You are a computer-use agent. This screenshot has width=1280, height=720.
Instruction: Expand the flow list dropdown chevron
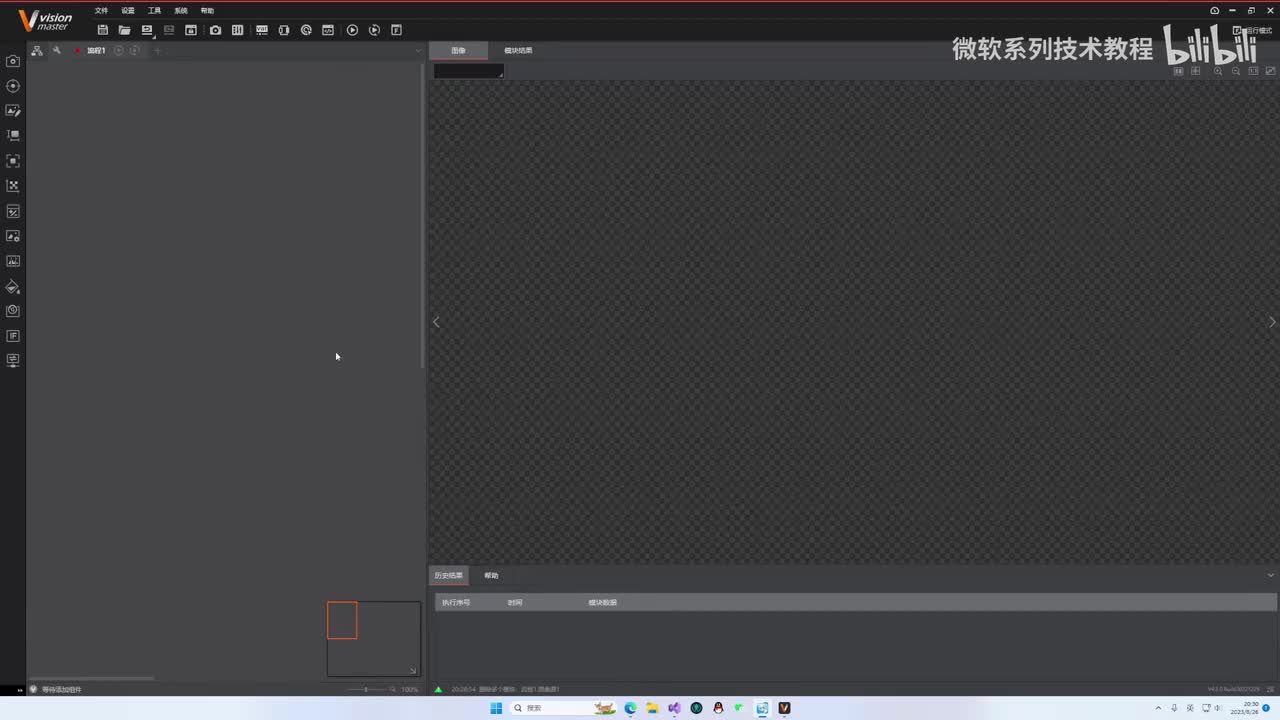pyautogui.click(x=418, y=50)
